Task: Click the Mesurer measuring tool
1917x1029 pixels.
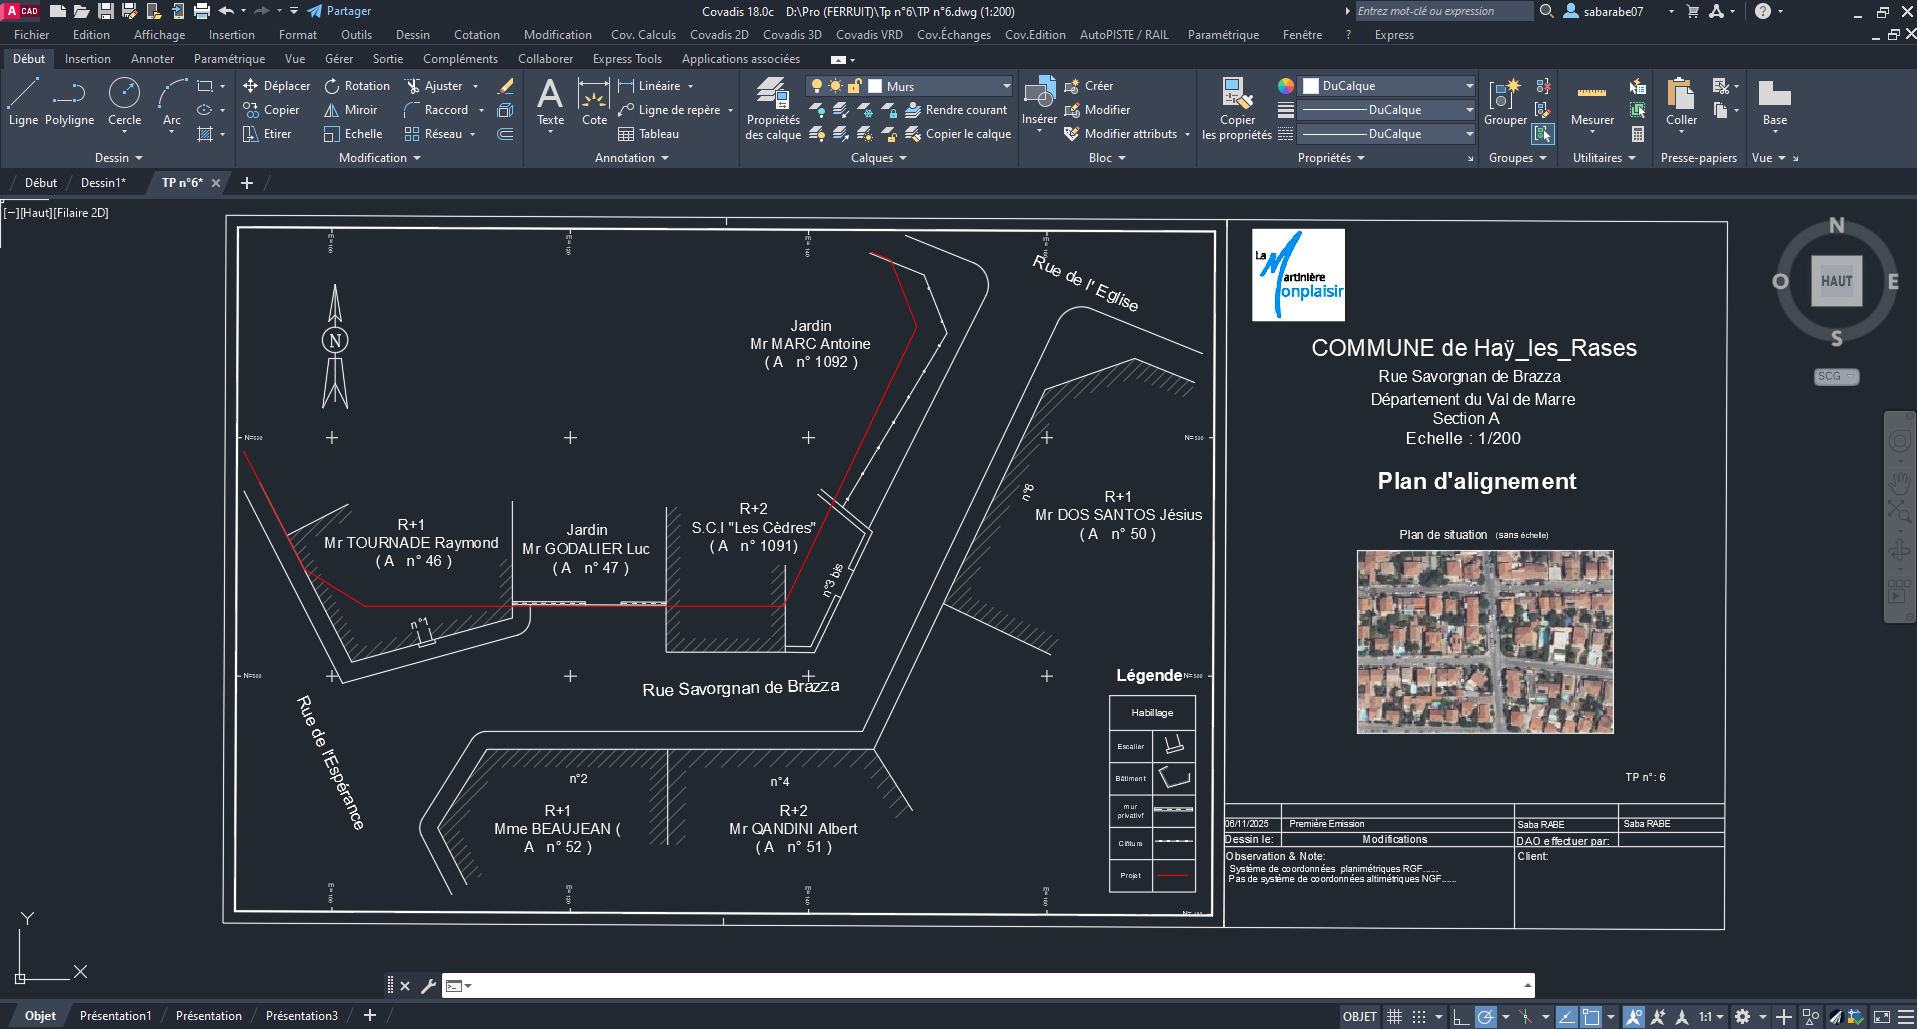Action: coord(1592,103)
